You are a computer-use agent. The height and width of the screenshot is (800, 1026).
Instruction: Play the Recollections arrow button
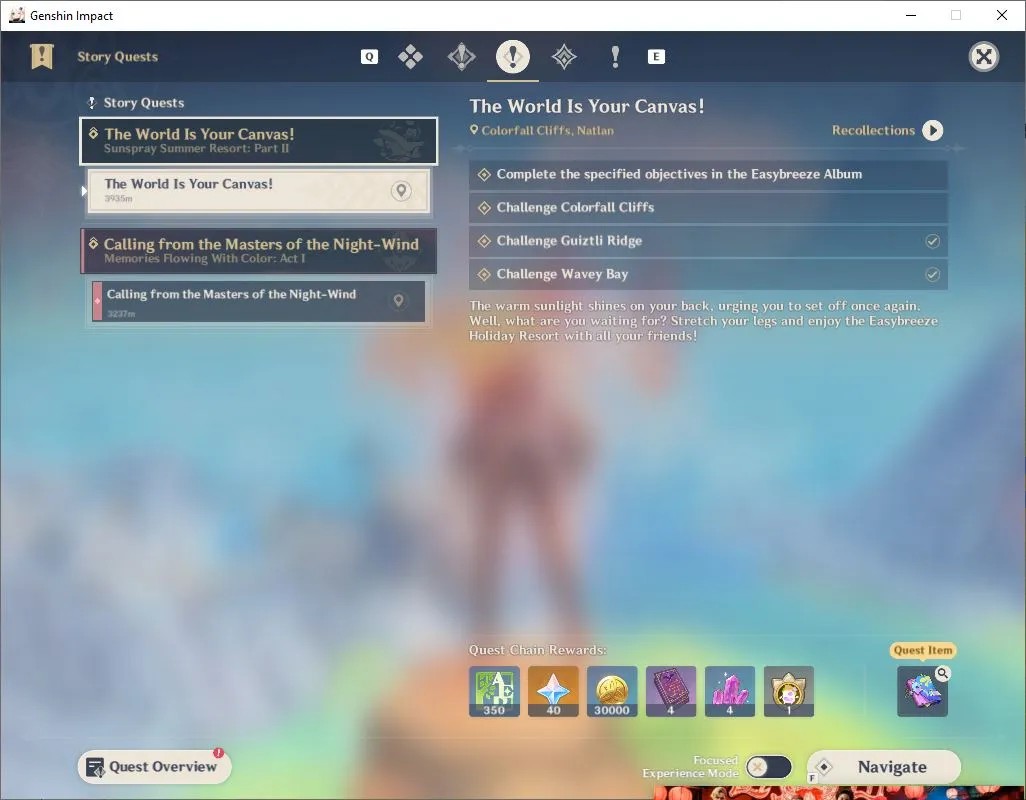tap(932, 130)
